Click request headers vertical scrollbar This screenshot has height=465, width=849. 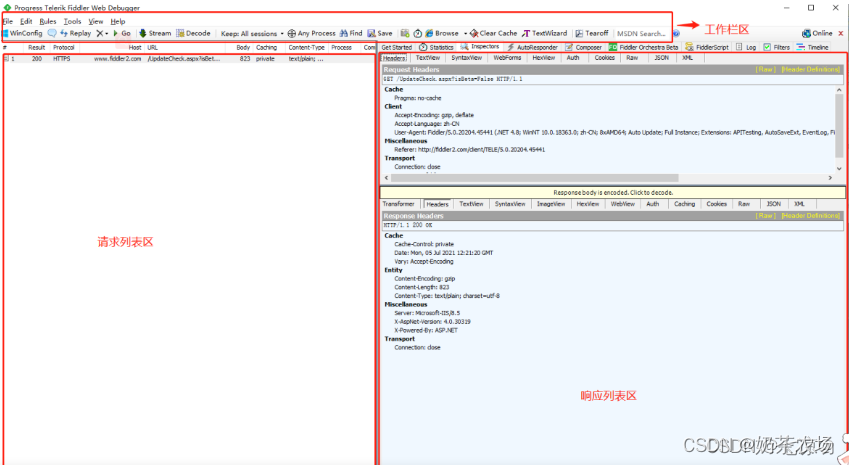coord(839,127)
